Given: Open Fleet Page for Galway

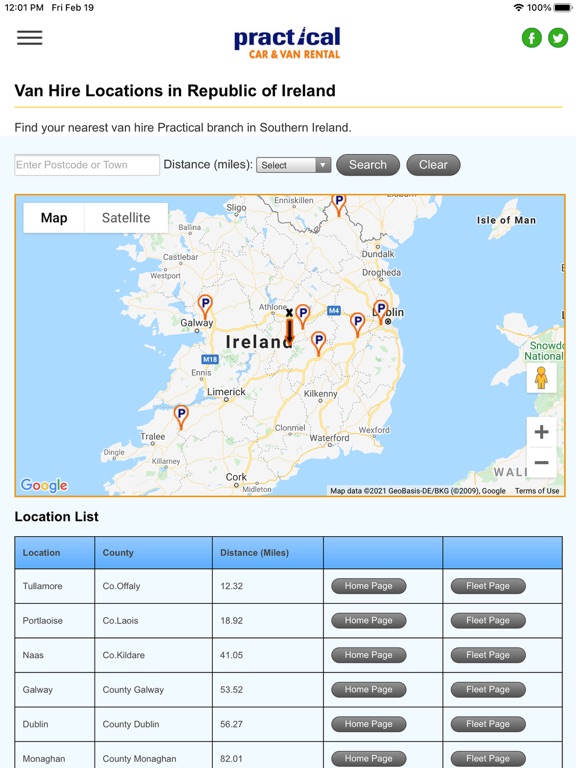Looking at the screenshot, I should pos(488,689).
